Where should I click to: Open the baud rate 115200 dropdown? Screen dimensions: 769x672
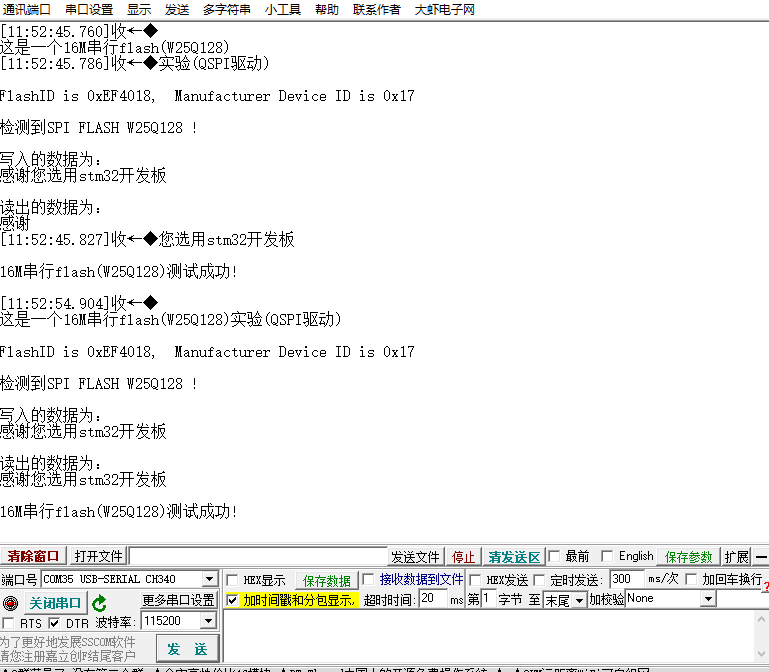point(209,621)
